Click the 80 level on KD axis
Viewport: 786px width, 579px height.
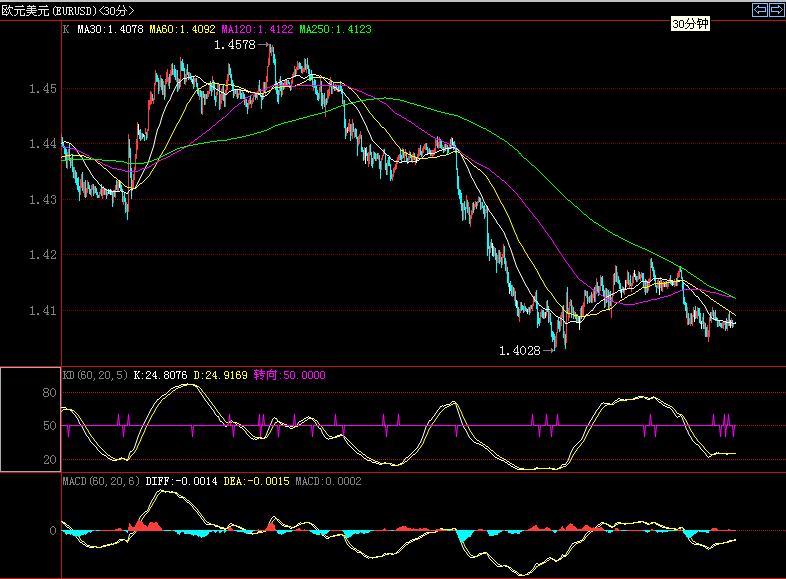click(48, 394)
